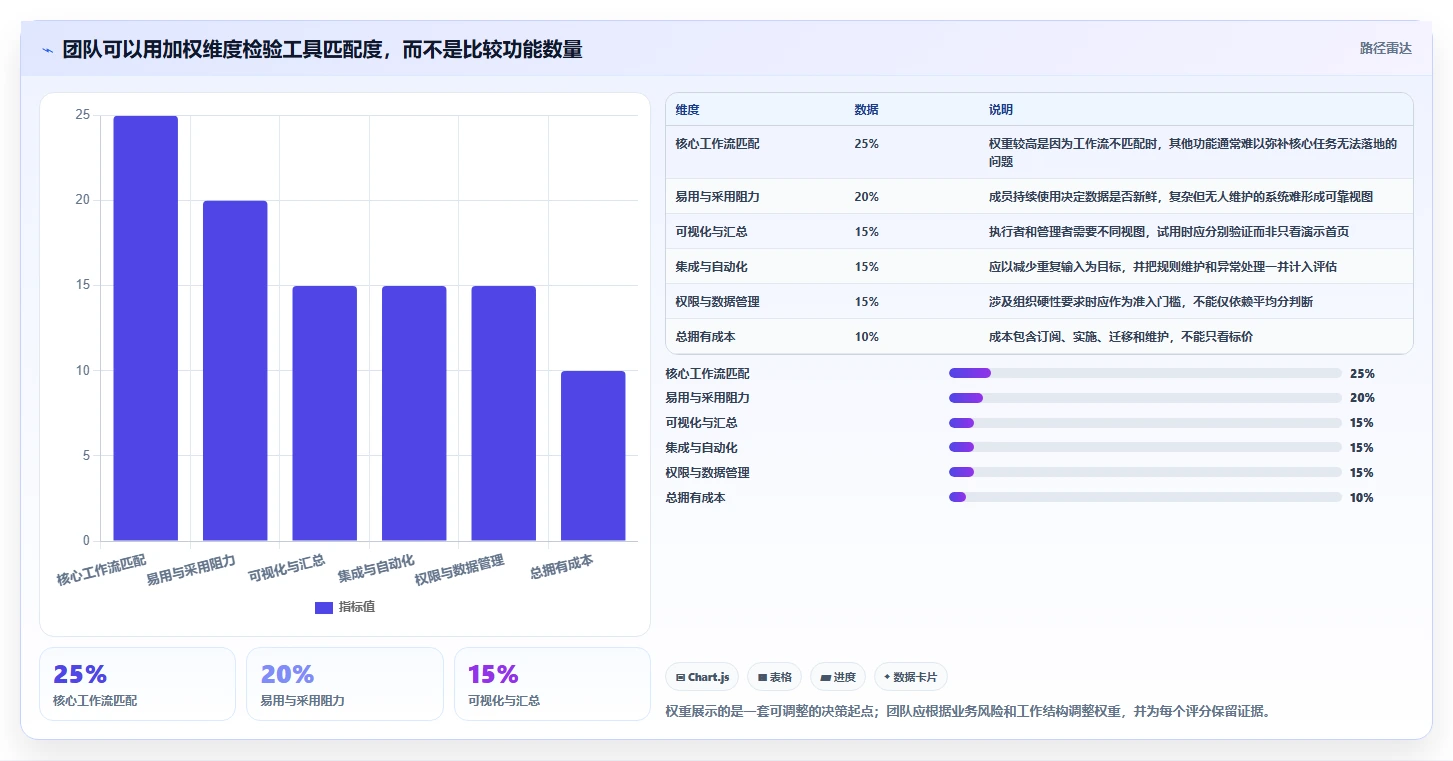Screen dimensions: 1453x761
Task: Click the 权限与数据管理 15% progress bar
Action: (1145, 472)
